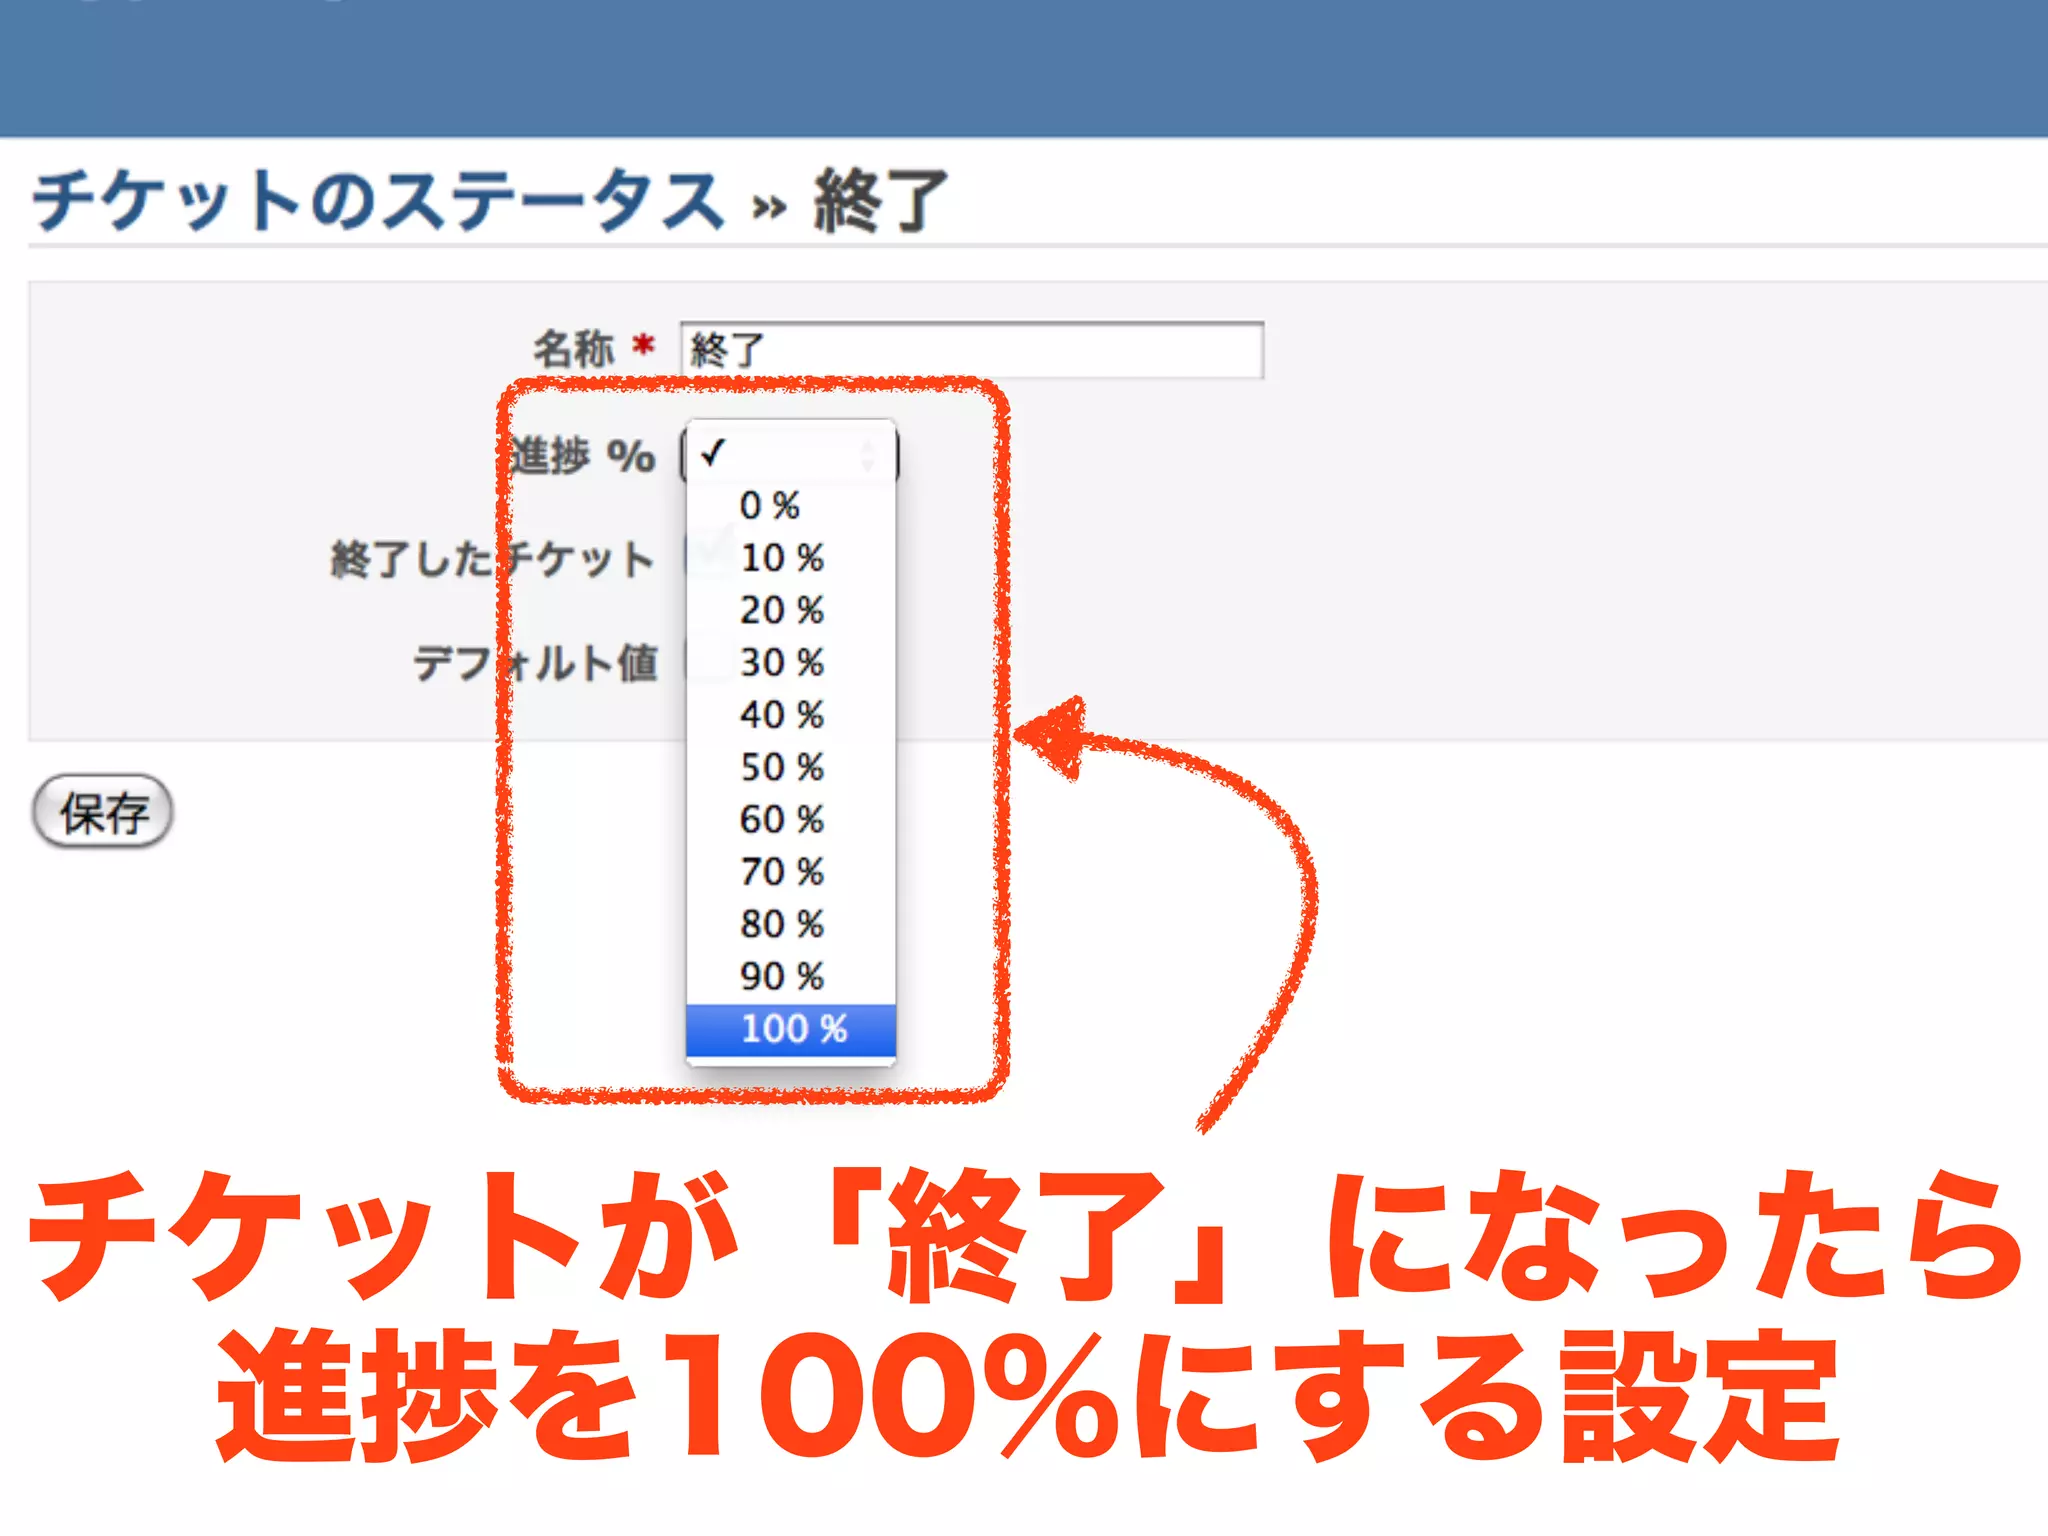This screenshot has width=2048, height=1536.
Task: Choose 70 % from progress dropdown
Action: pyautogui.click(x=790, y=871)
